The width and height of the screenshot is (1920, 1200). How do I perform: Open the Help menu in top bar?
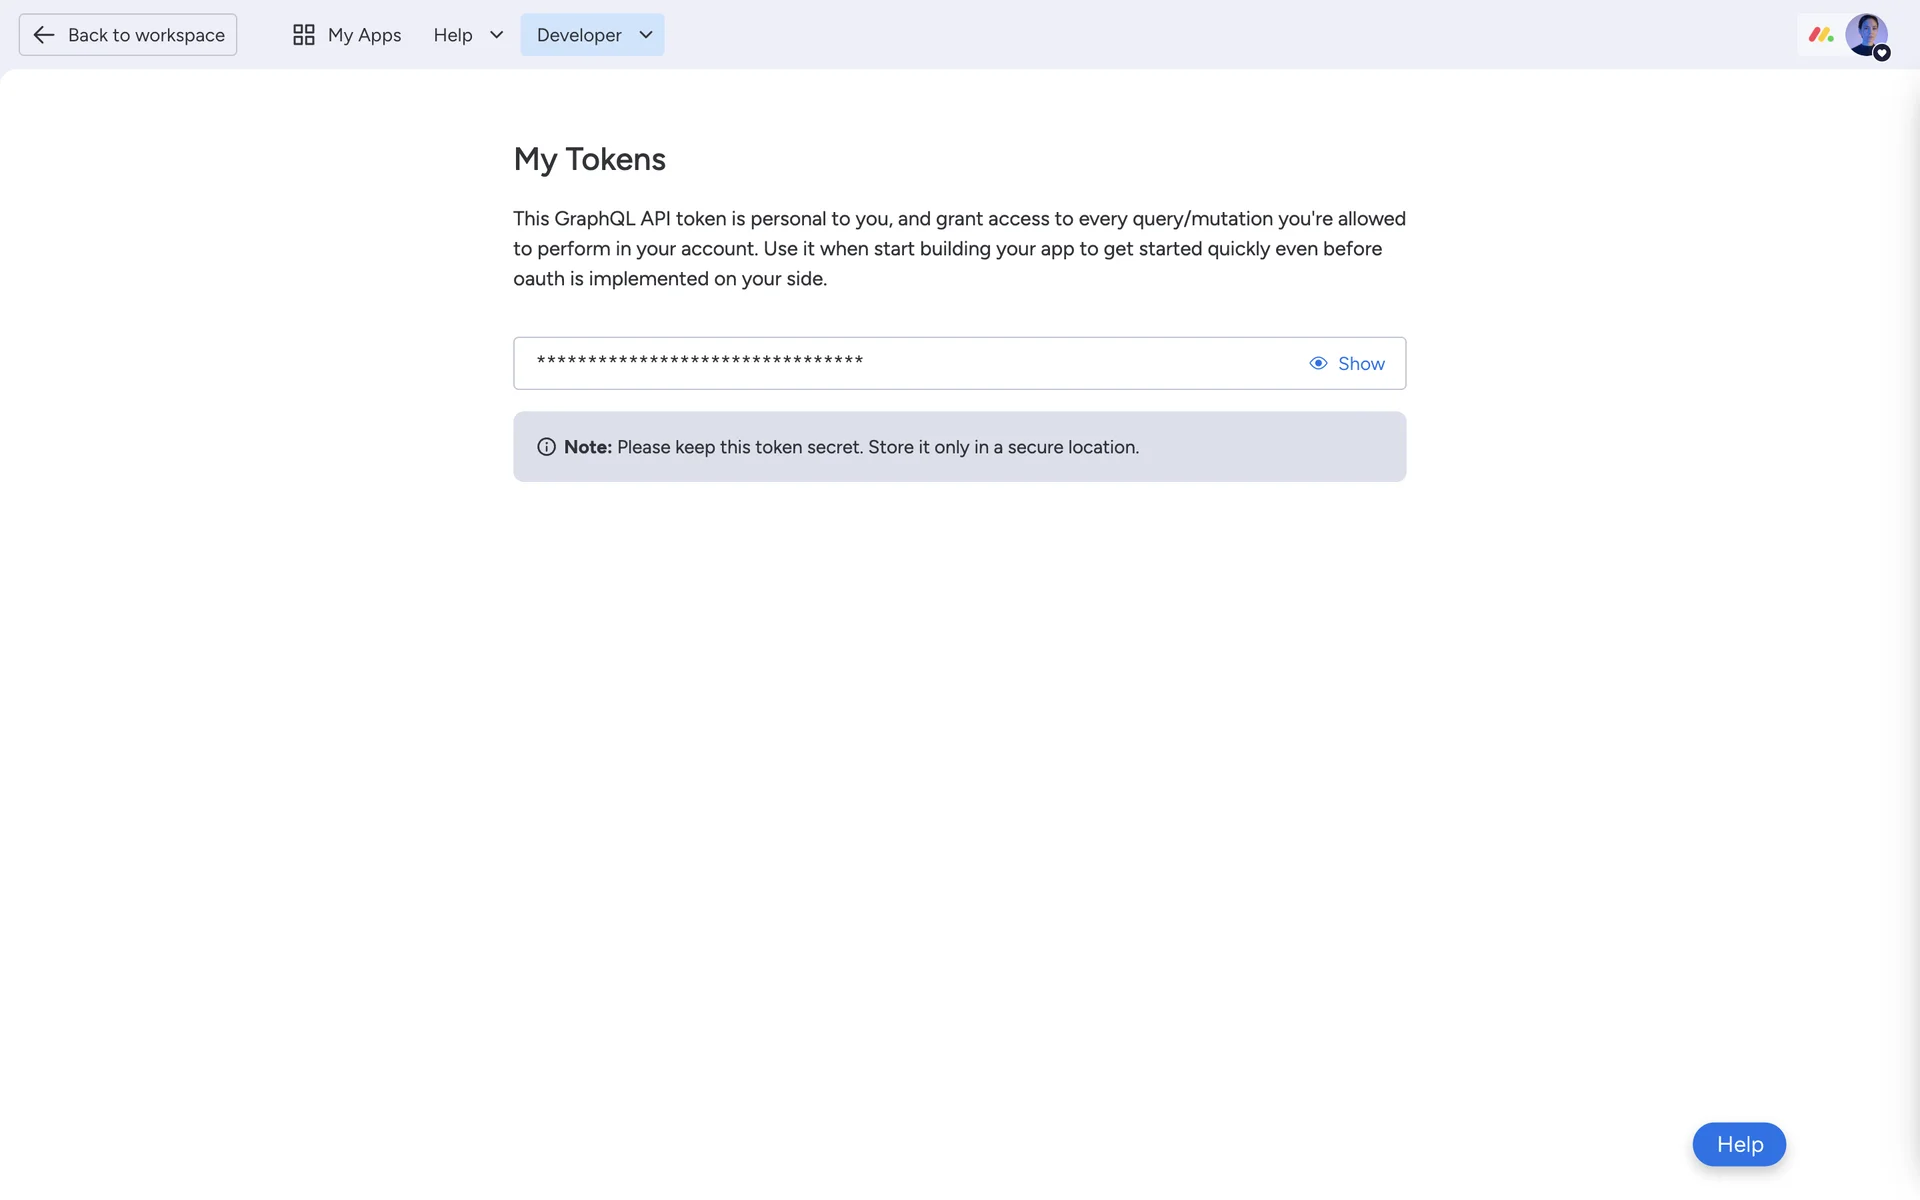click(453, 35)
